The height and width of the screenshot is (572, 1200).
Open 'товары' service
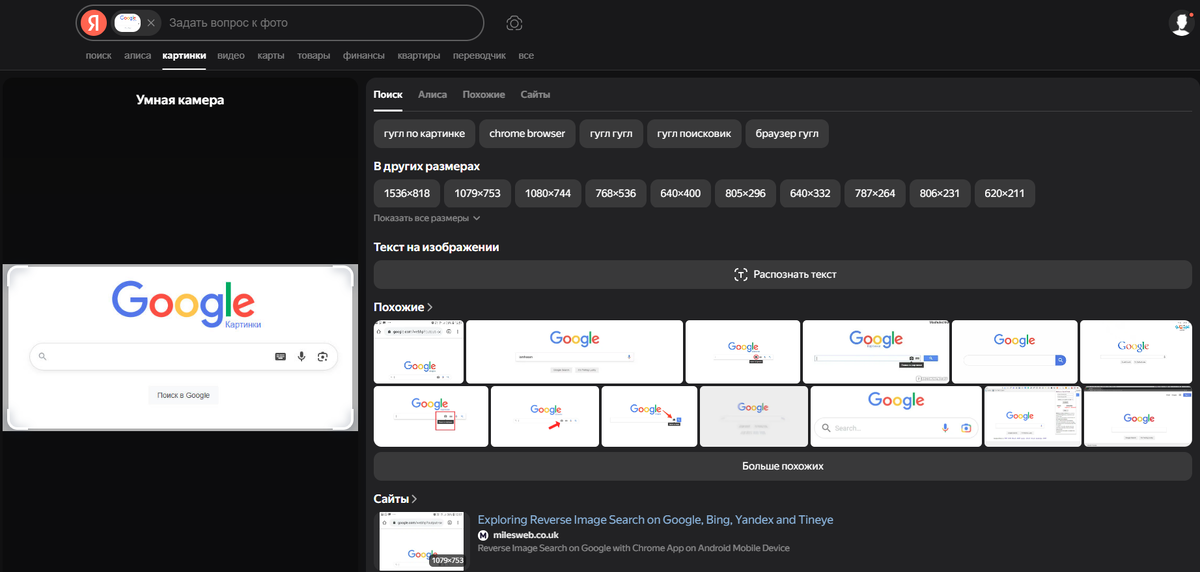point(313,56)
